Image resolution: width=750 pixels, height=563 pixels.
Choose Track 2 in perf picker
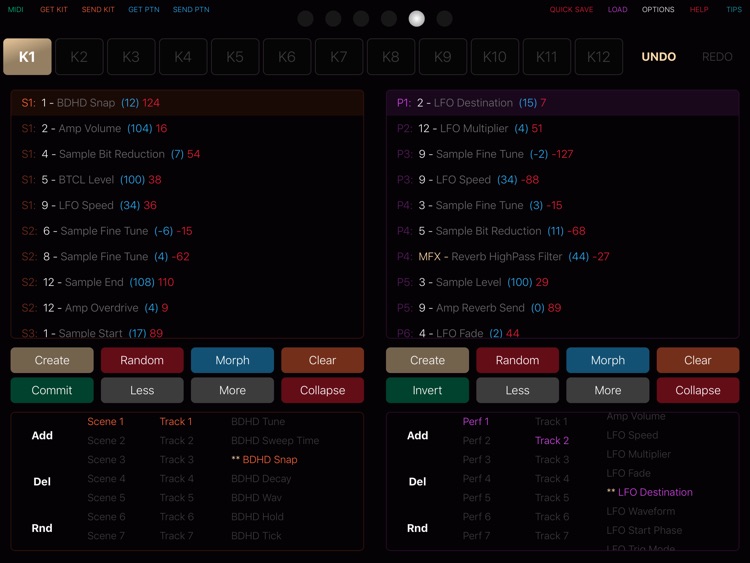[552, 441]
